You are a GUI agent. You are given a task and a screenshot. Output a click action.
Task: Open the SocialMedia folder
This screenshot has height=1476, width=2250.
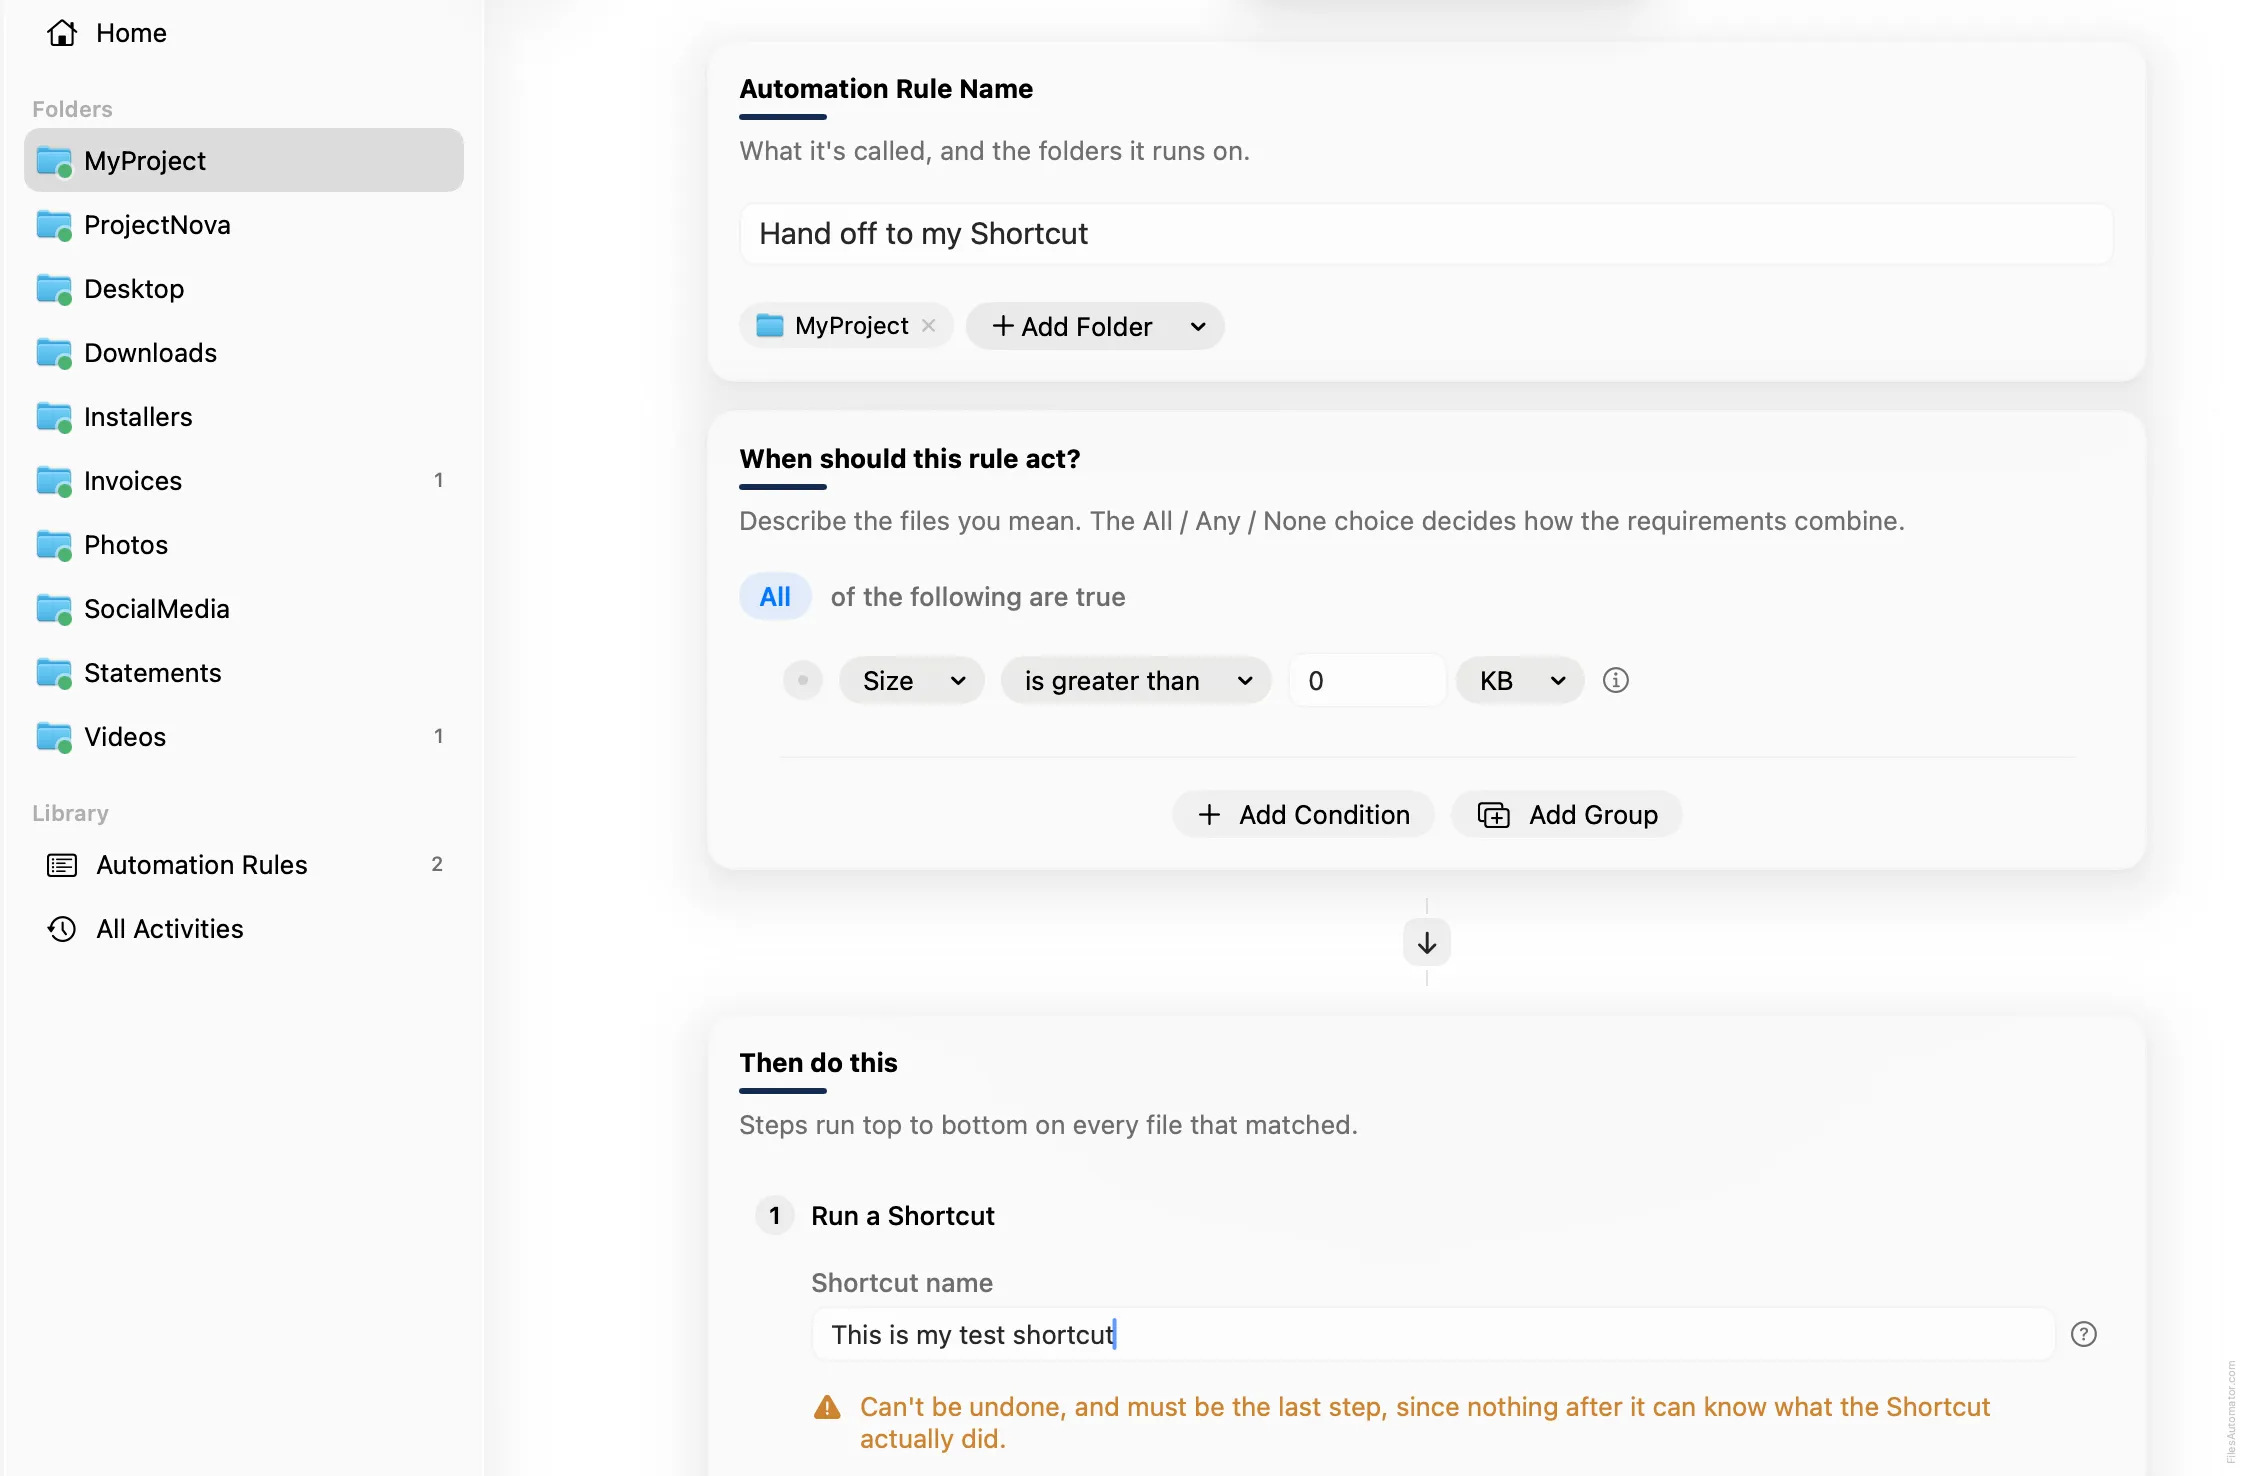pos(243,608)
